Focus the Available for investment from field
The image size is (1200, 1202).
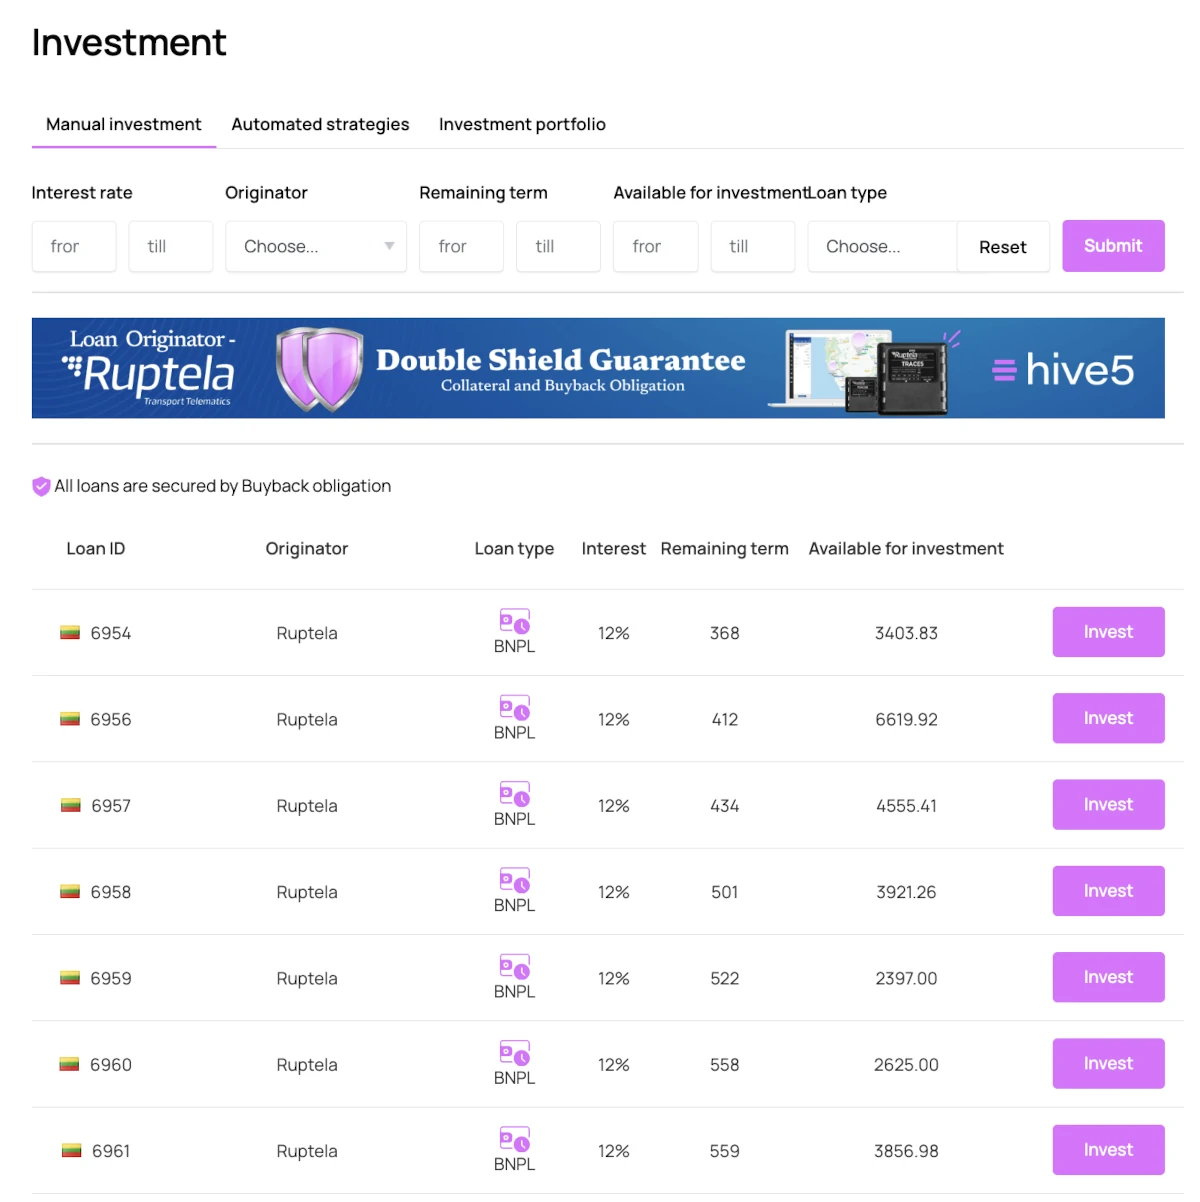(655, 246)
